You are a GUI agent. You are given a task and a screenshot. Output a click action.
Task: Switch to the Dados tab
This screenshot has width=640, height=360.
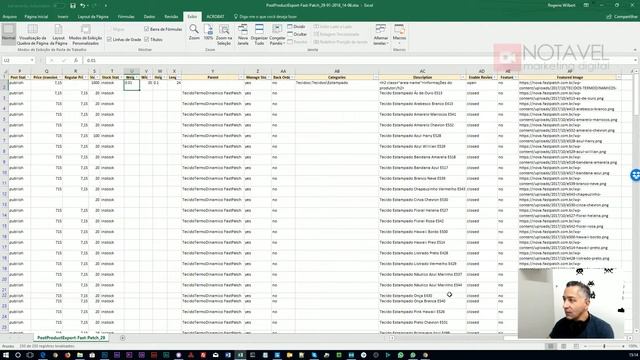tap(149, 17)
